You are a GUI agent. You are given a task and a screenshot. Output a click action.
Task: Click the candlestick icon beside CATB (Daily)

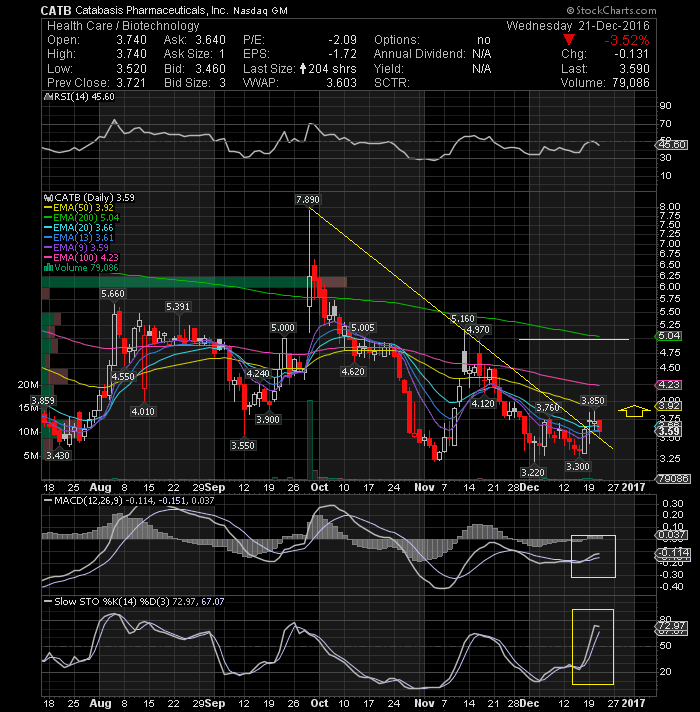49,198
